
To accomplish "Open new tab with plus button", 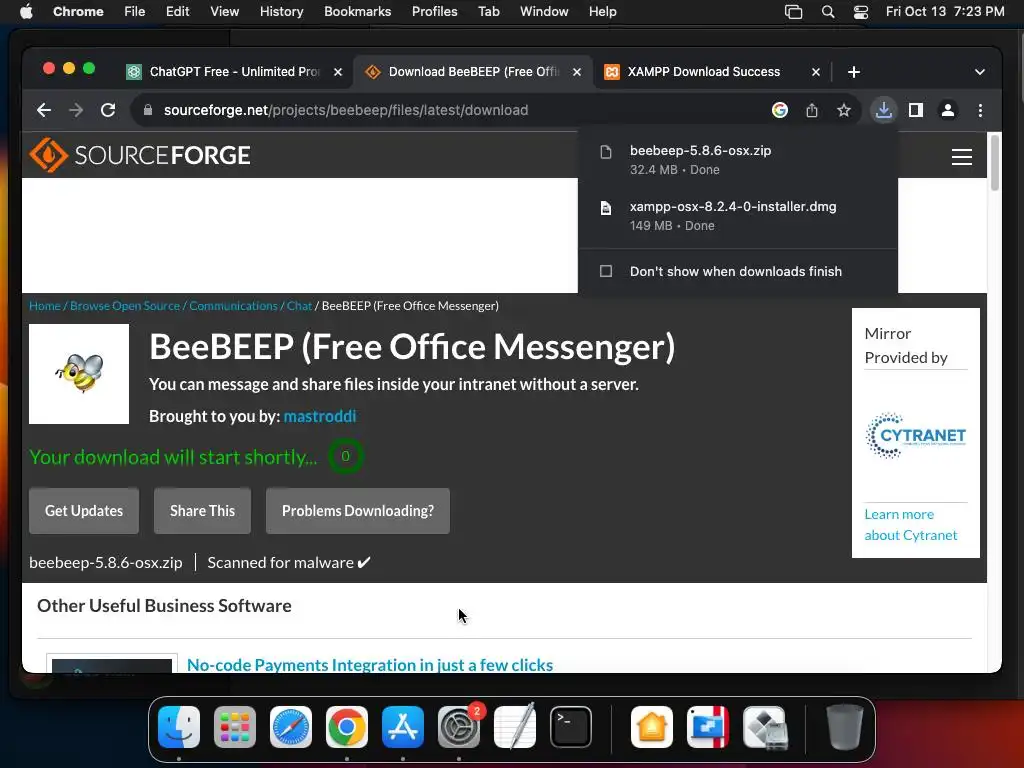I will coord(854,72).
